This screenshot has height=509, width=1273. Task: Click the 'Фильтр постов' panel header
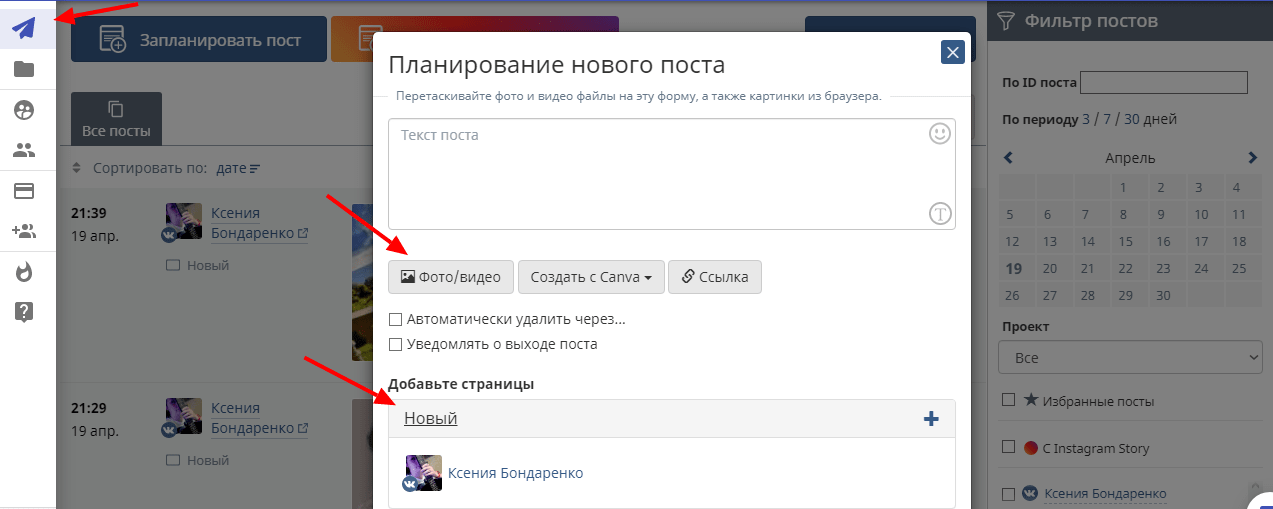coord(1130,20)
